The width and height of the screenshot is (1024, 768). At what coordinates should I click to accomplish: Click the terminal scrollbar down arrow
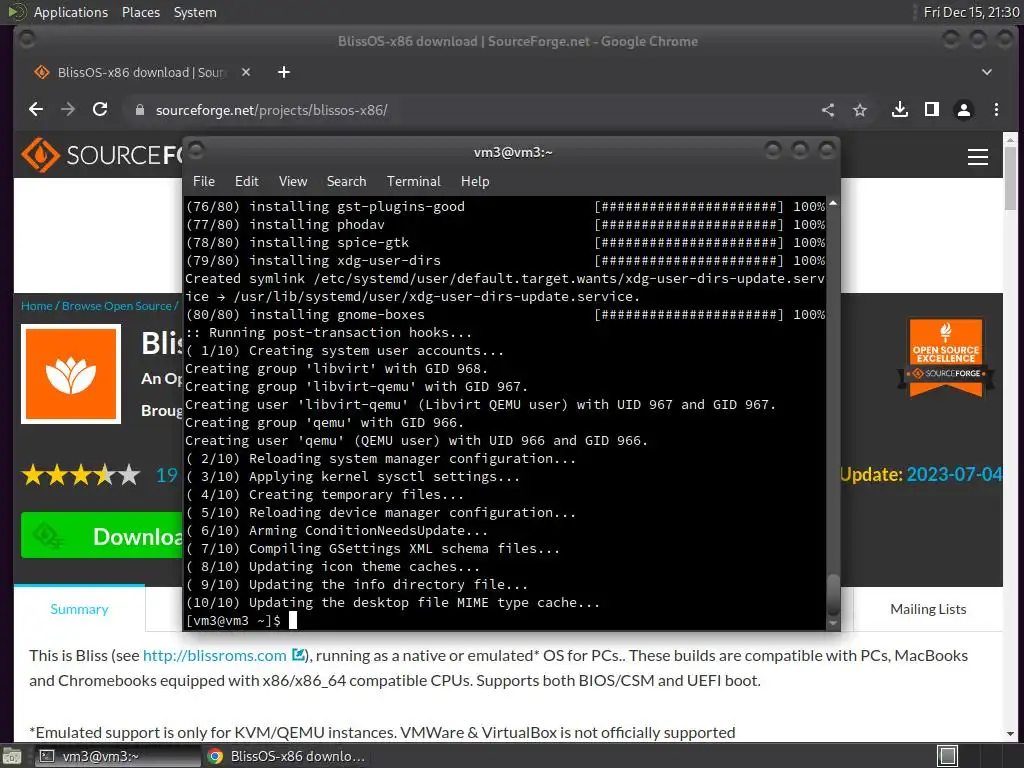click(833, 624)
